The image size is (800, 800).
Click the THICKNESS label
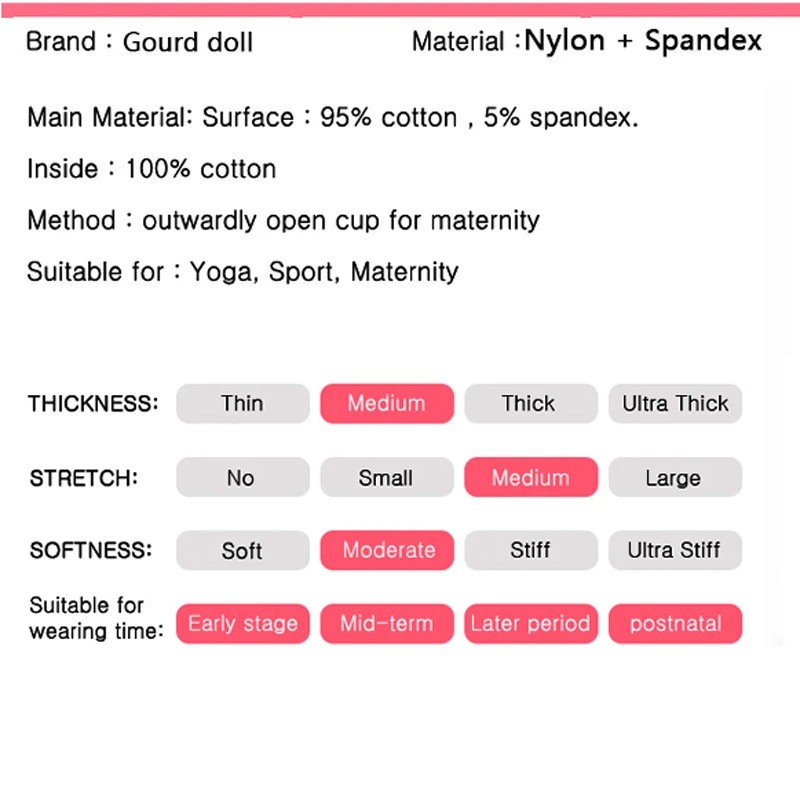click(x=93, y=404)
